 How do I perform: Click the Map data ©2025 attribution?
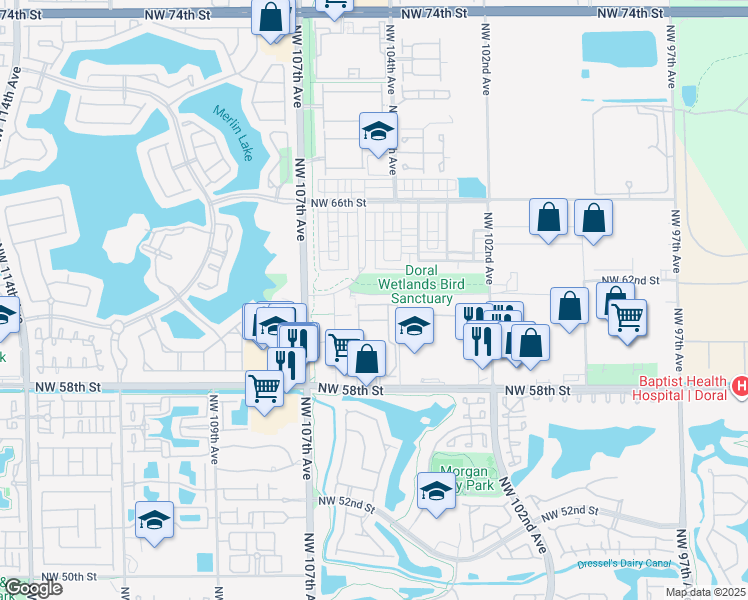point(706,592)
